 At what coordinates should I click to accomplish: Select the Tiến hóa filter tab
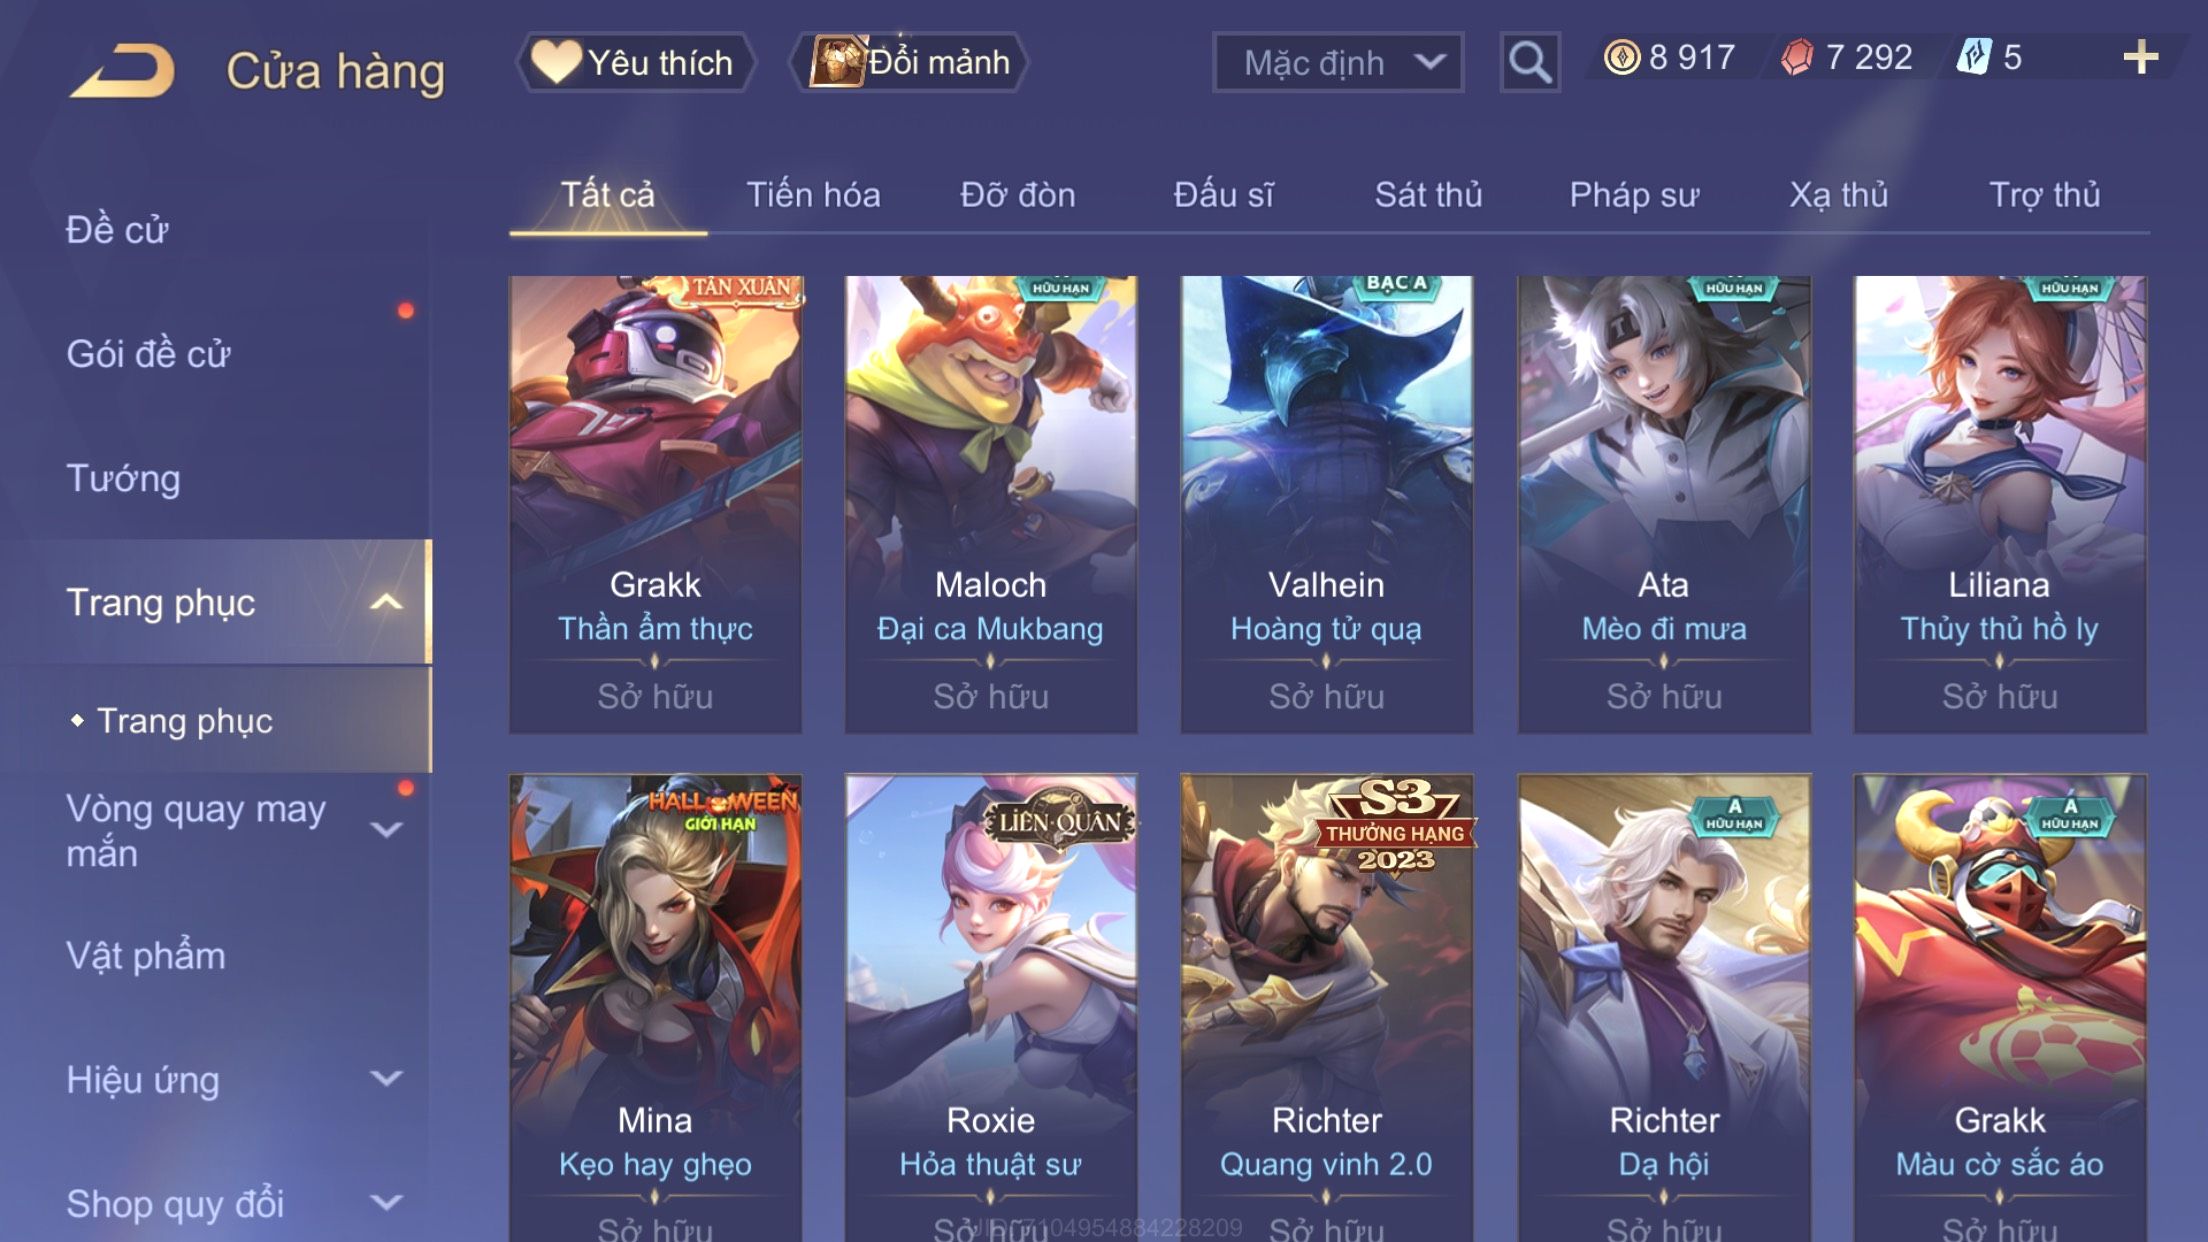click(x=813, y=195)
